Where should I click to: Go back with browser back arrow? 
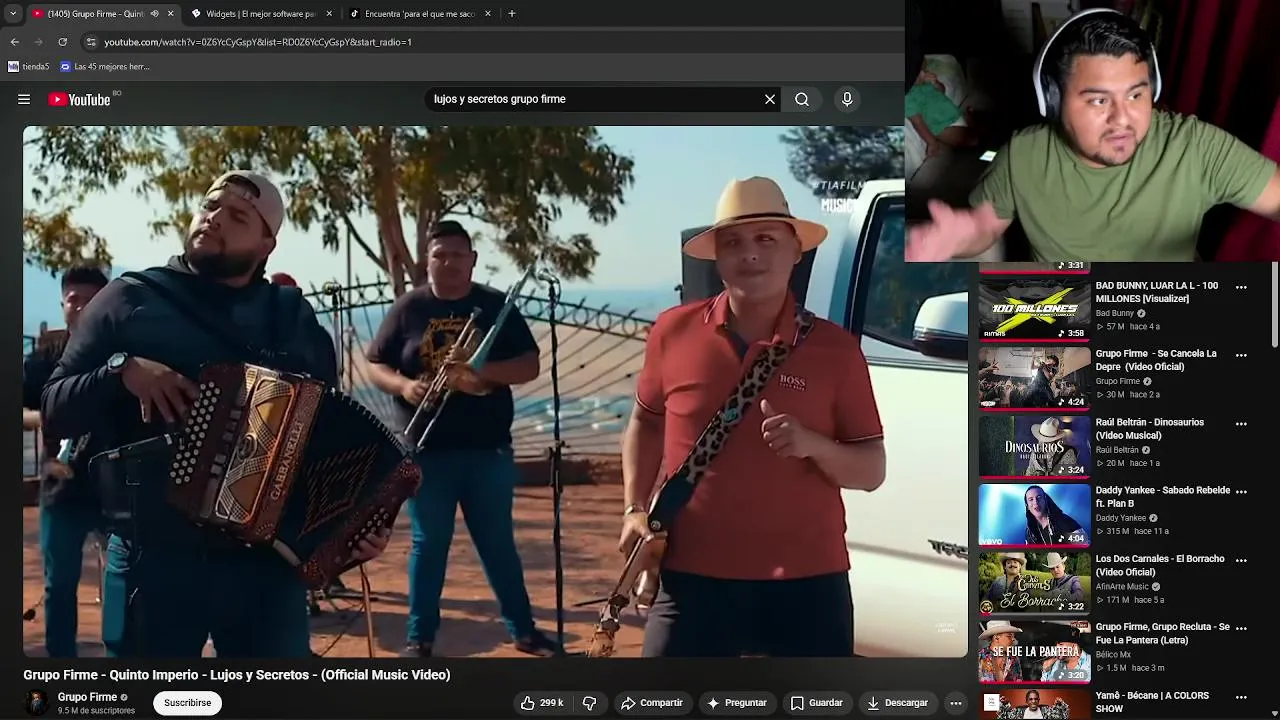pyautogui.click(x=14, y=42)
